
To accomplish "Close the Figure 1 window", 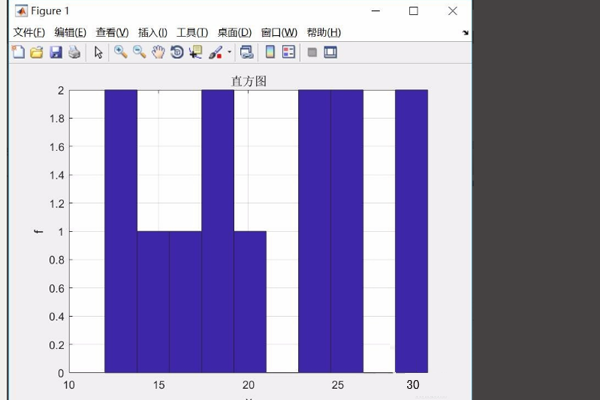I will pos(453,11).
